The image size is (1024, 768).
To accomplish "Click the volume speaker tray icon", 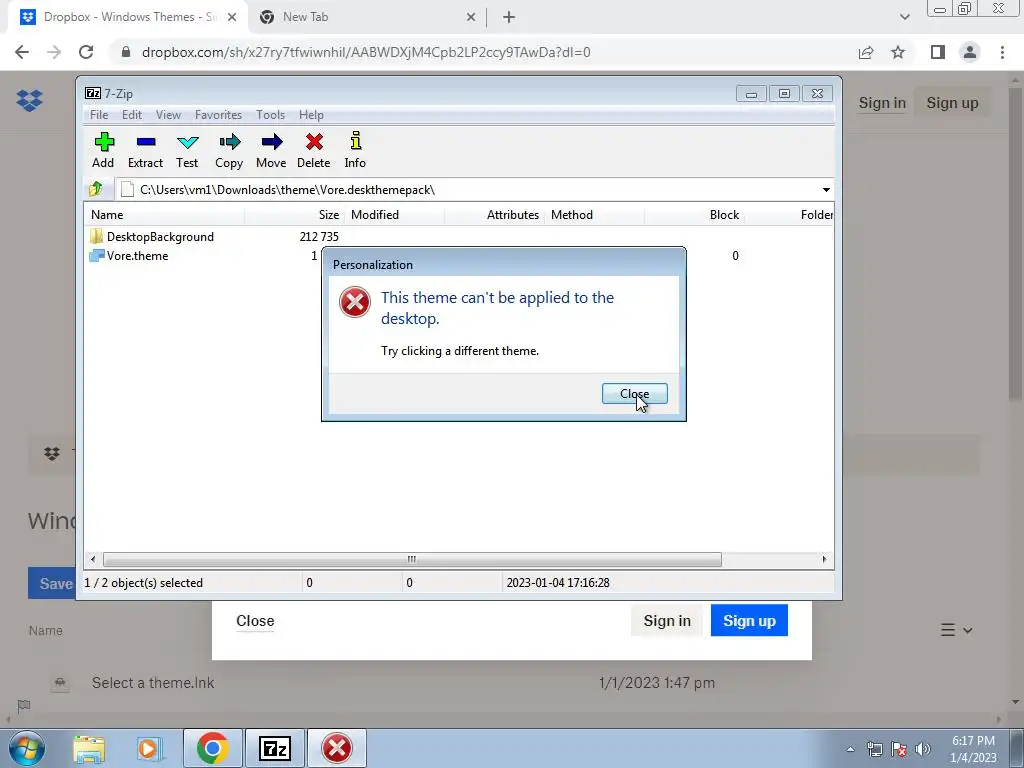I will (x=923, y=749).
